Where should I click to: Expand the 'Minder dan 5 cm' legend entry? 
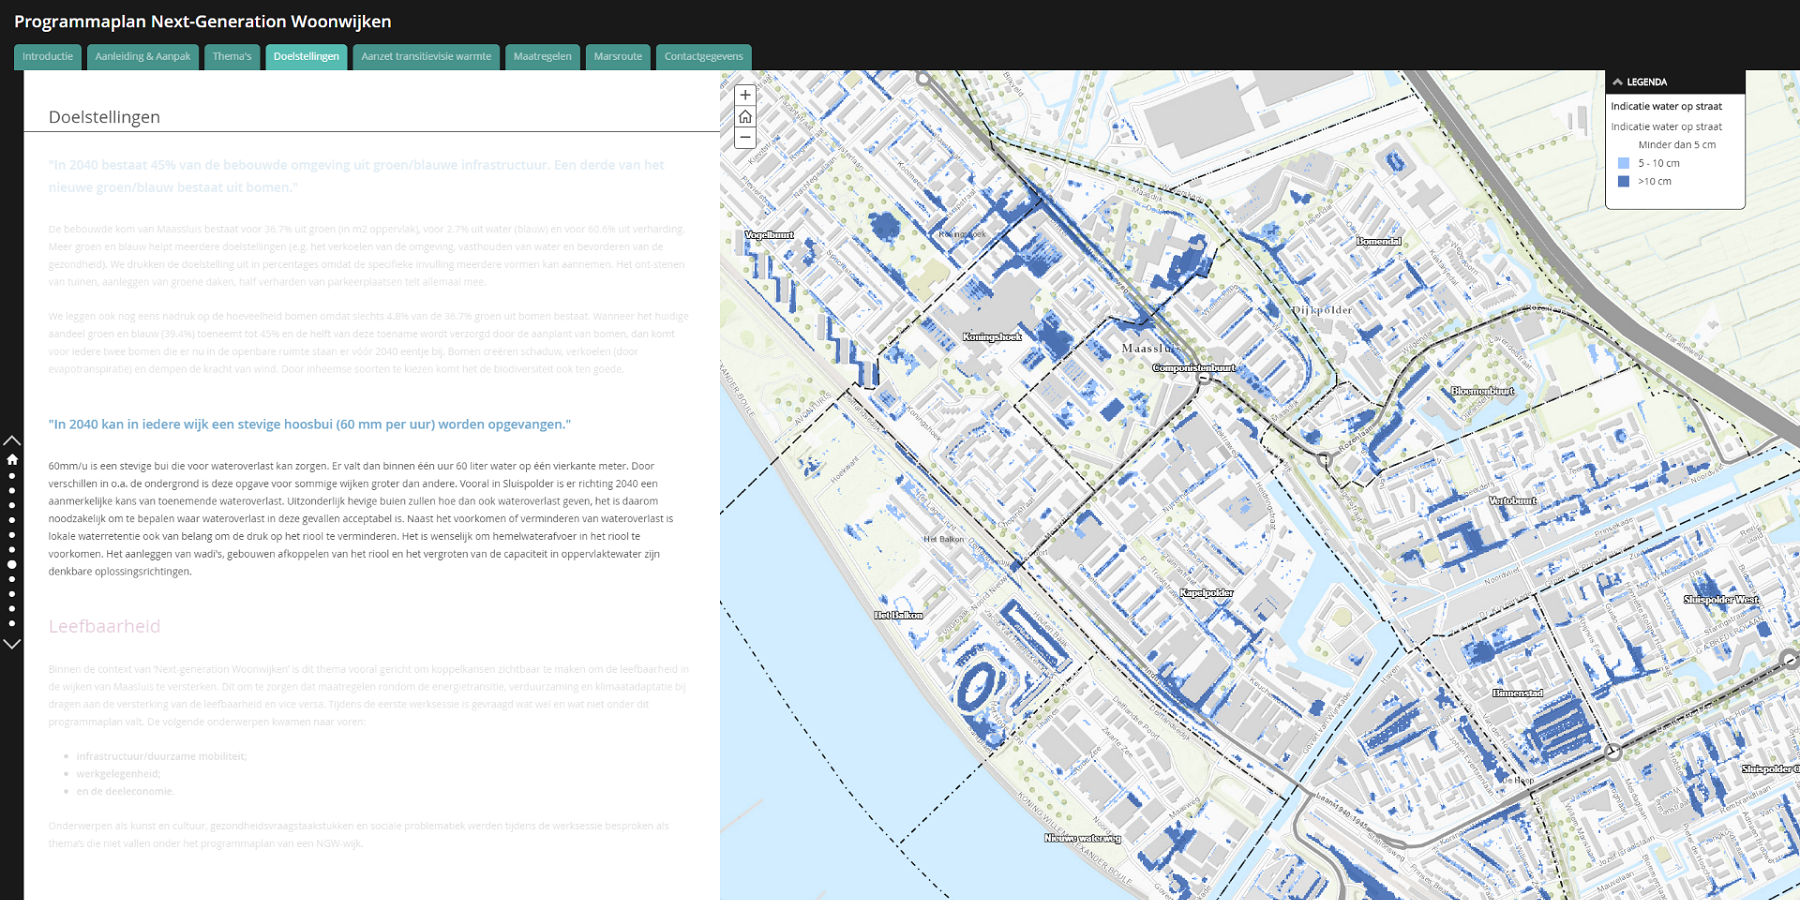1677,144
